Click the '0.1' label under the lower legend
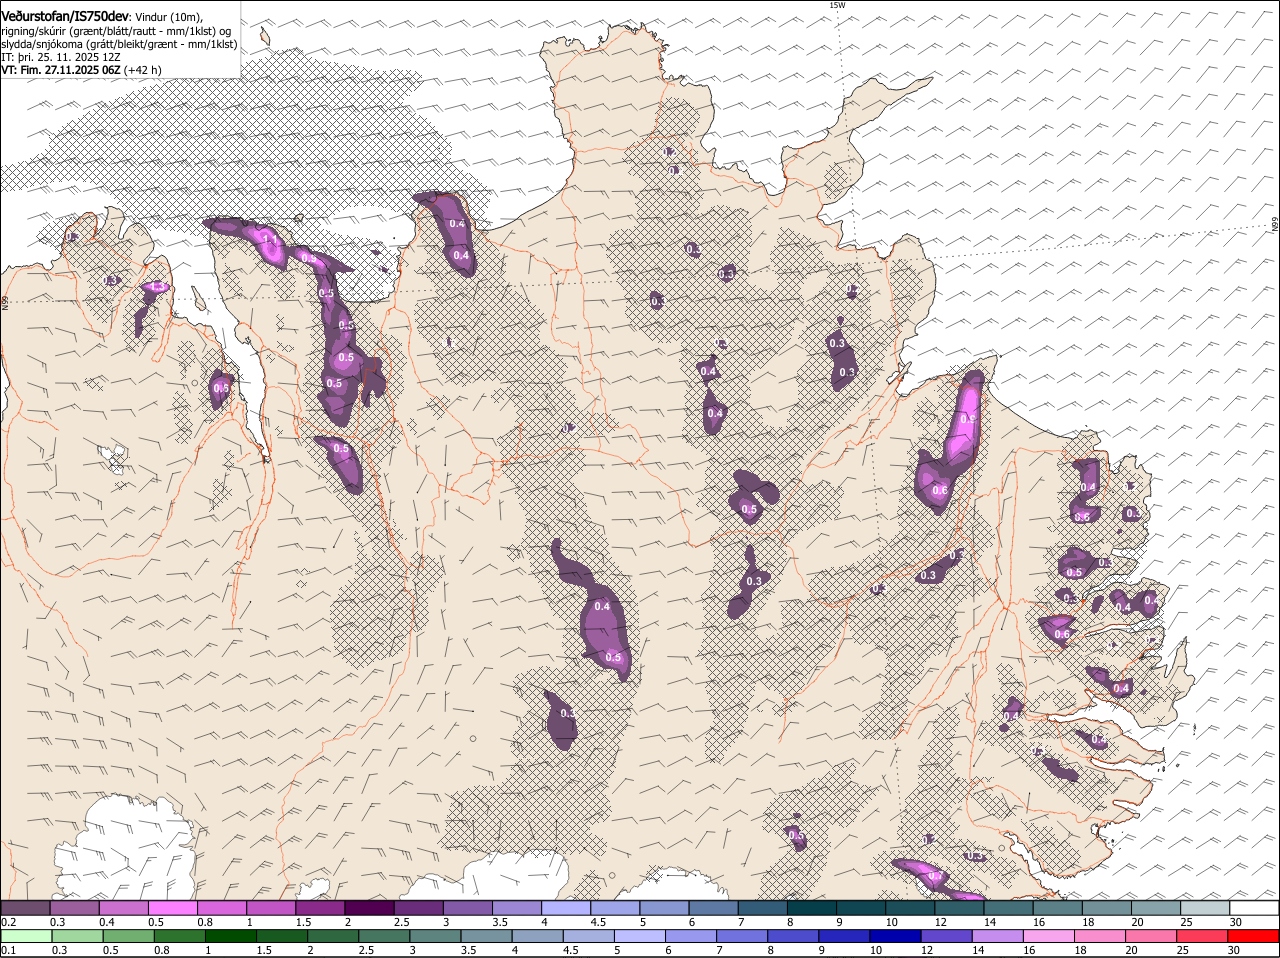The width and height of the screenshot is (1280, 958). pyautogui.click(x=8, y=950)
